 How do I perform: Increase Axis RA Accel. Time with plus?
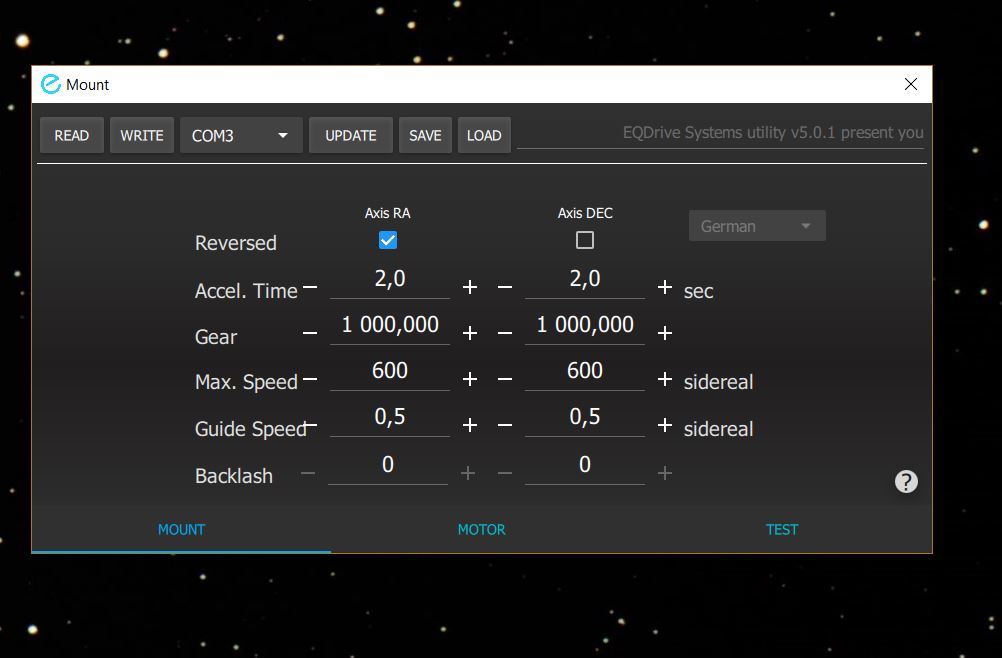click(470, 287)
